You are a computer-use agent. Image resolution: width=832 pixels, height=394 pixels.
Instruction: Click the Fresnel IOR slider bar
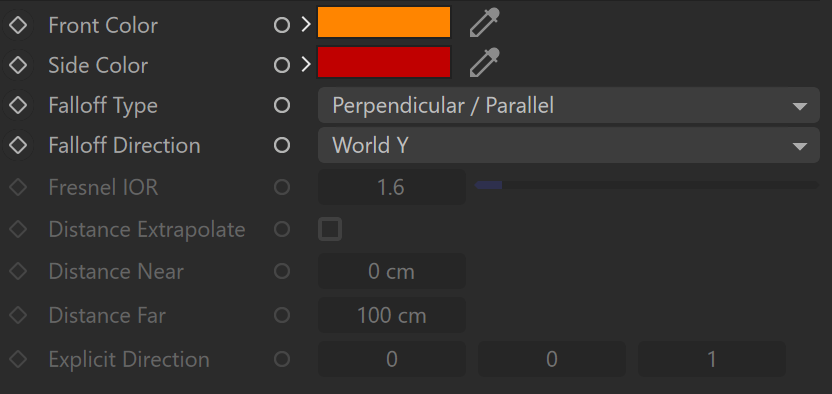click(x=647, y=185)
